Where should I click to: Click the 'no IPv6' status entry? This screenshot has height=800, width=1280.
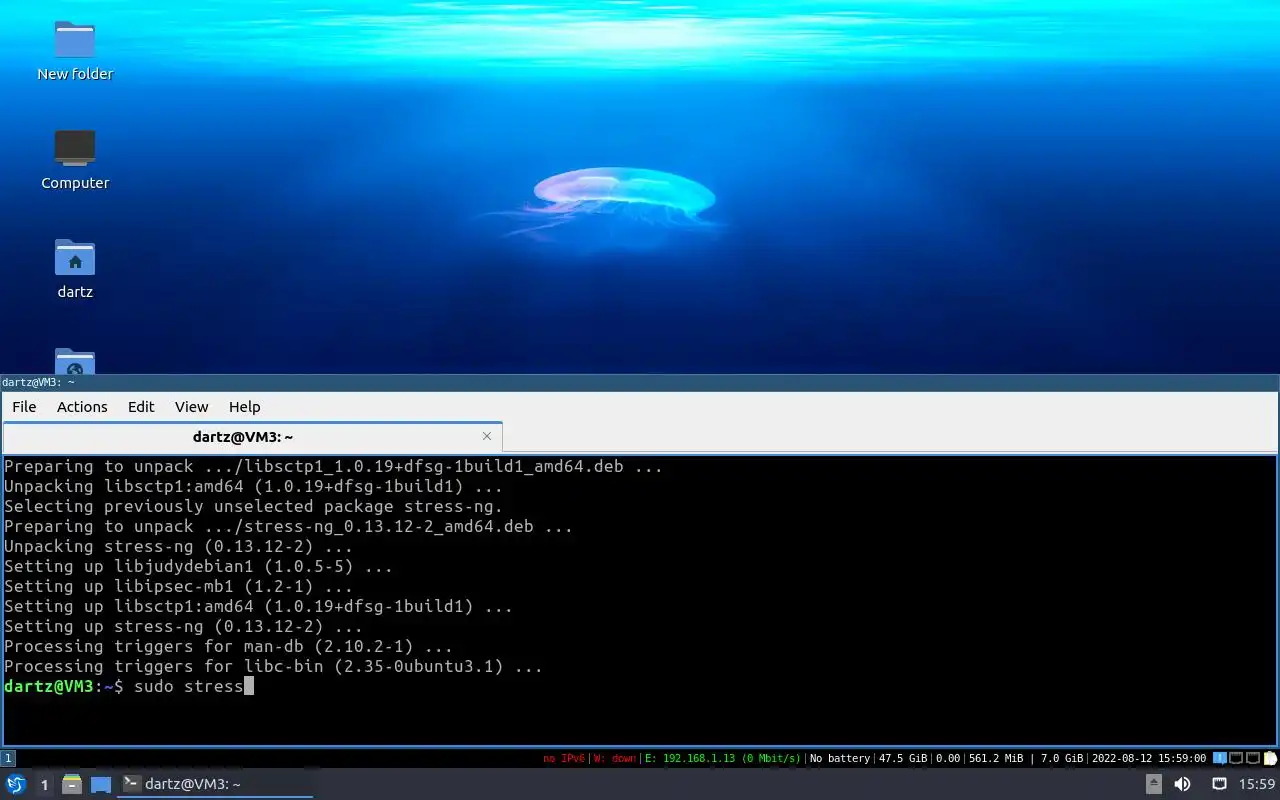(x=562, y=758)
